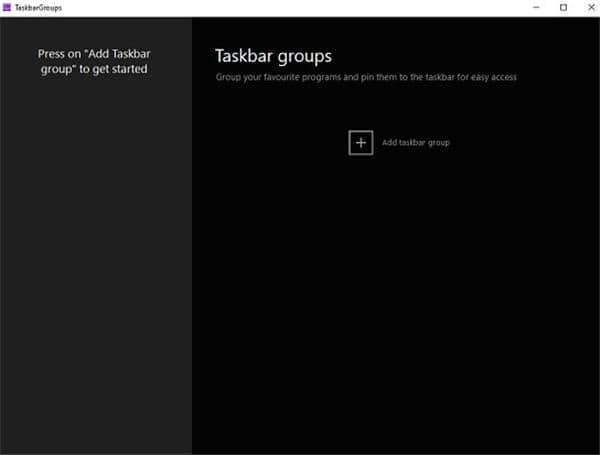Click the word "Taskbar" in the main heading
Screen dimensions: 600x455
click(x=245, y=56)
